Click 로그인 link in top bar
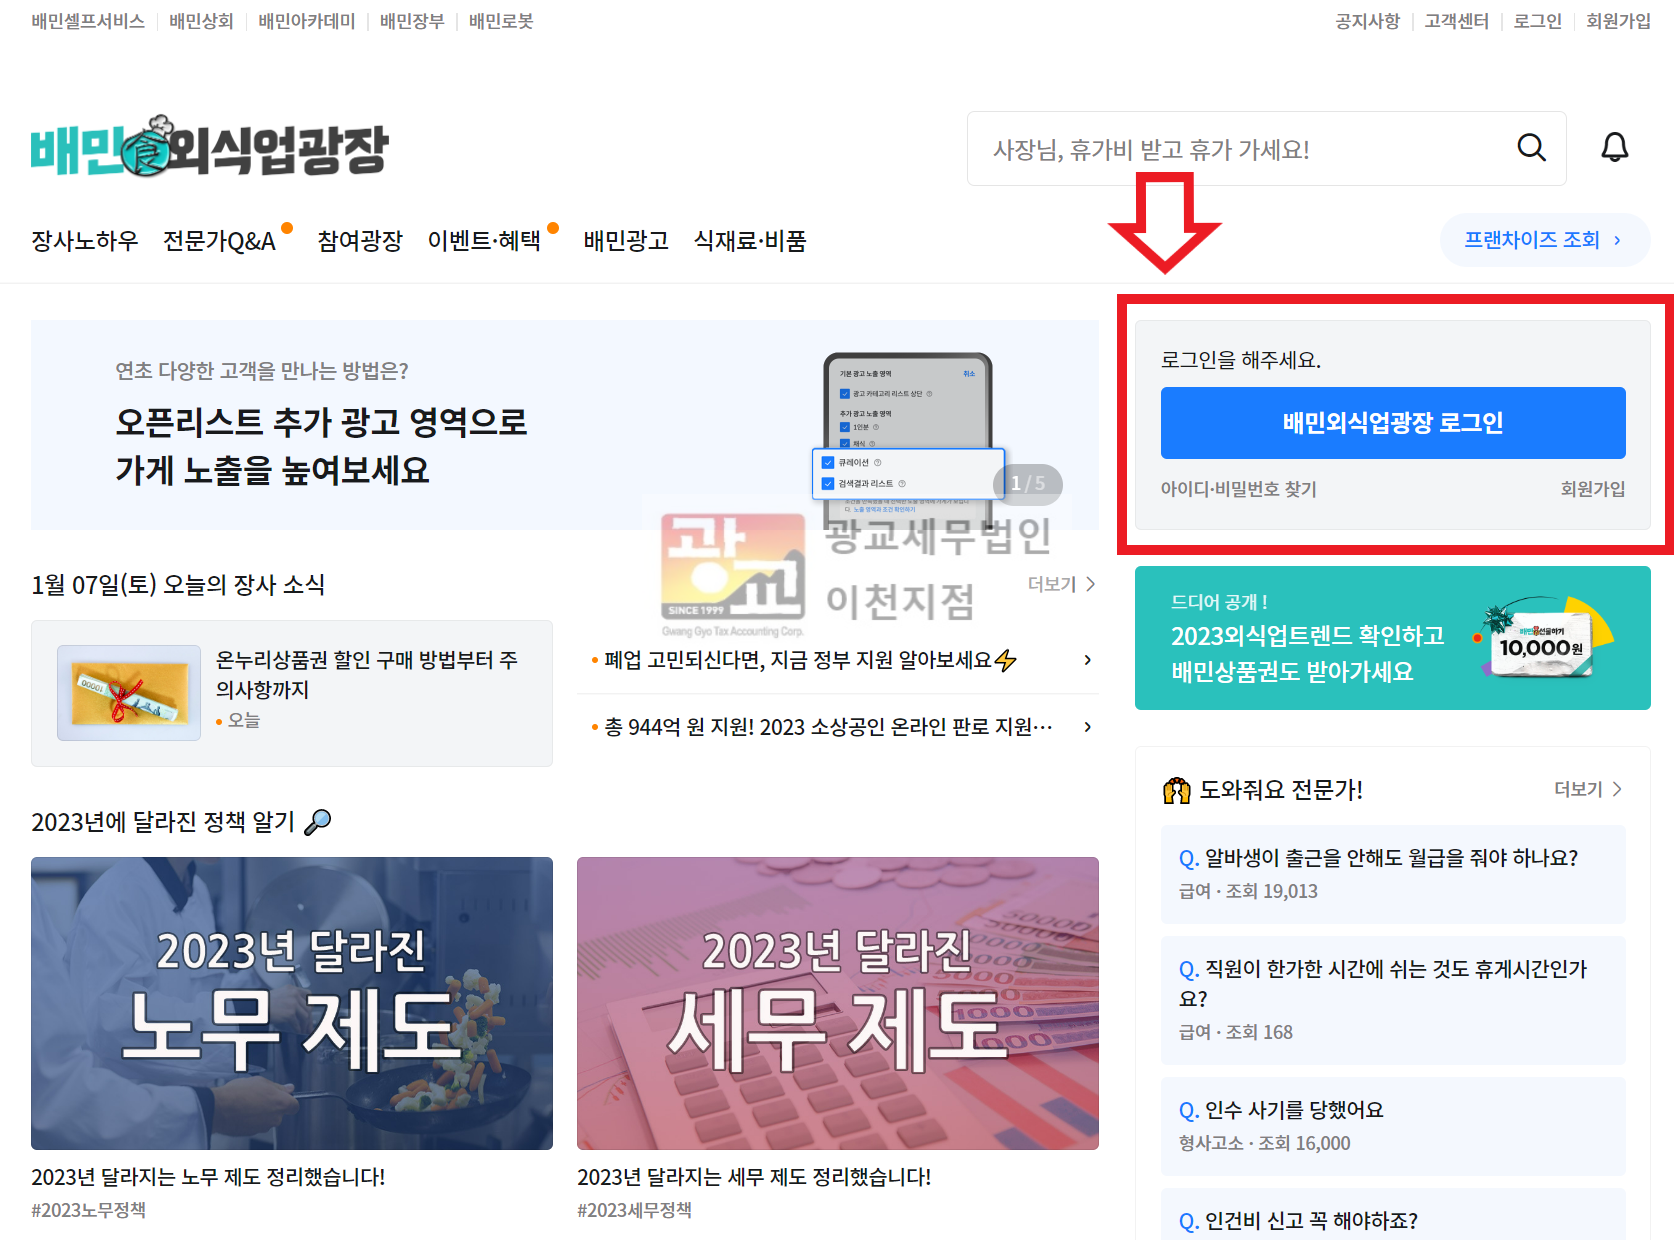 (x=1537, y=21)
